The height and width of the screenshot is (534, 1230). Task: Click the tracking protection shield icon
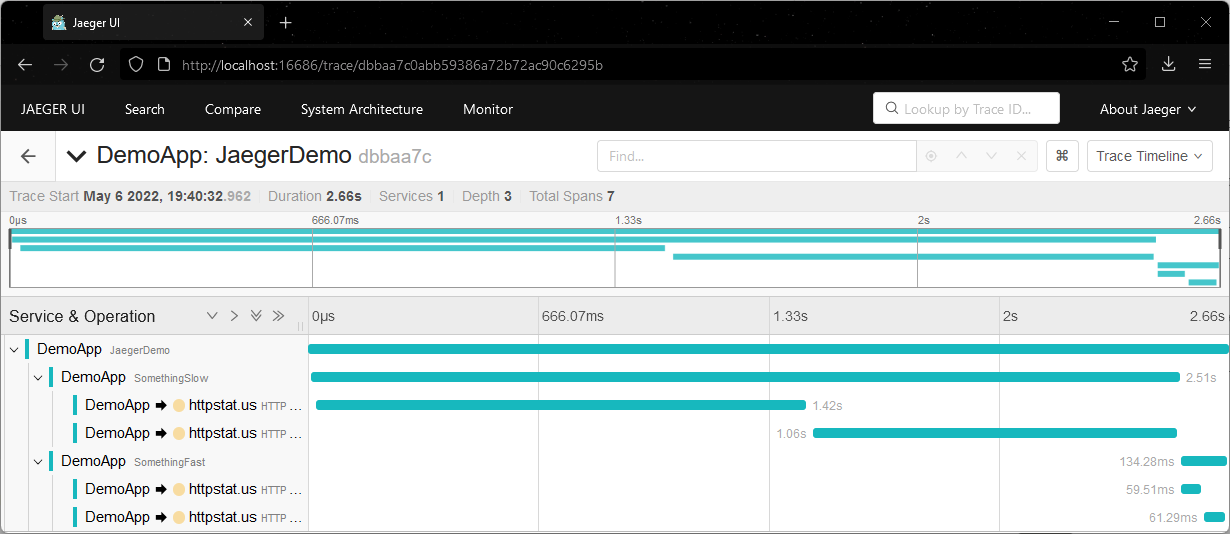[137, 64]
